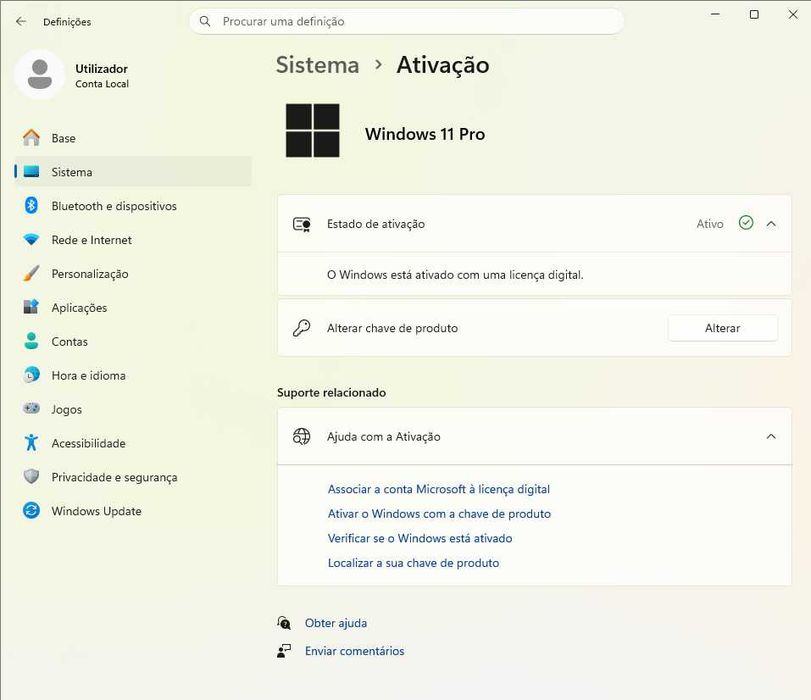
Task: Go to Sistema in the breadcrumb
Action: click(x=317, y=65)
